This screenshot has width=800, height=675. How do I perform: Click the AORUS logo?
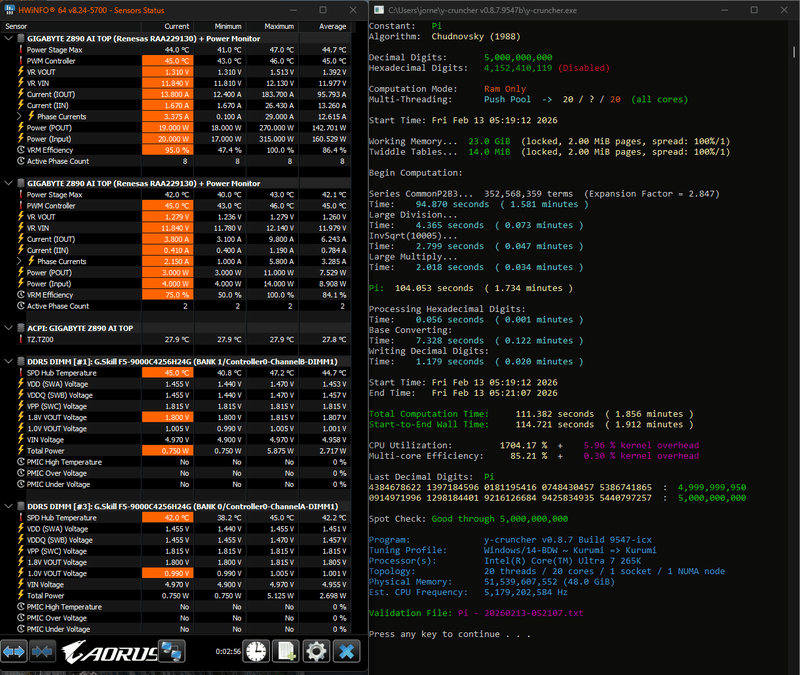(x=109, y=652)
